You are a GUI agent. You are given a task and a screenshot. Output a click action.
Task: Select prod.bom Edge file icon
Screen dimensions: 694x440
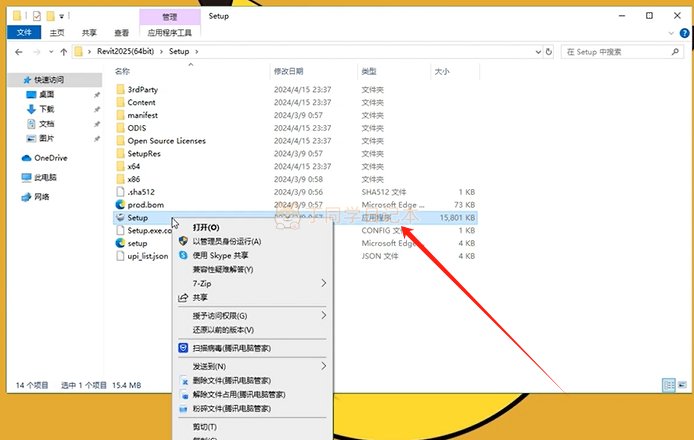click(120, 205)
